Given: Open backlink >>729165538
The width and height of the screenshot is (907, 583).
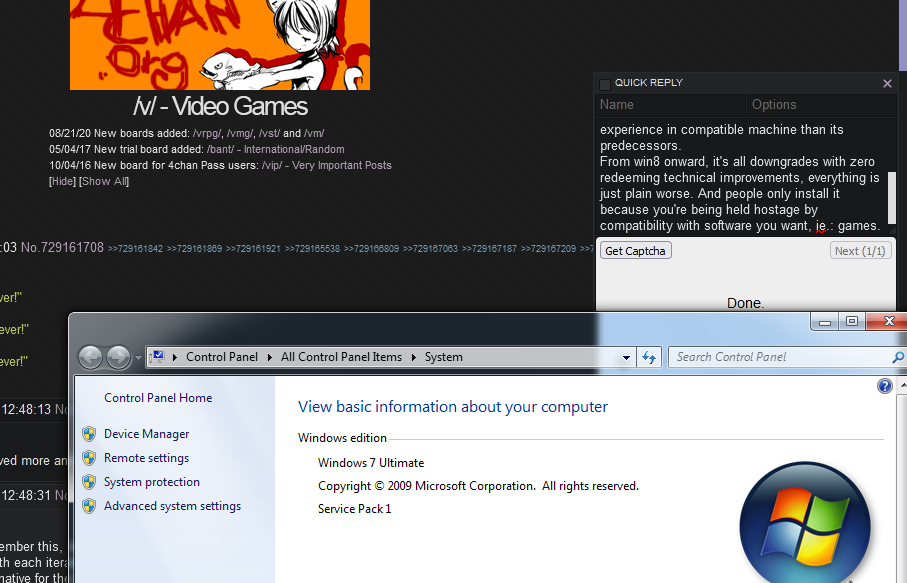Looking at the screenshot, I should click(x=312, y=249).
